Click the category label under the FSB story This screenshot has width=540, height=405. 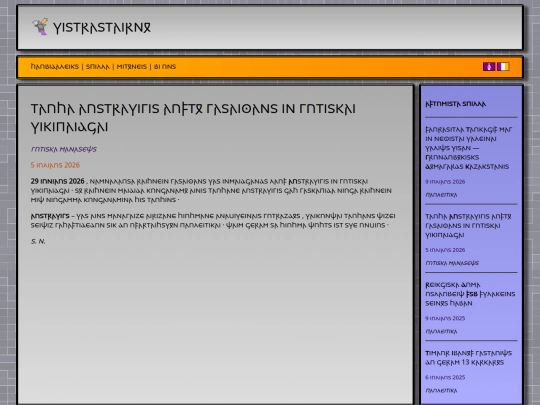[441, 332]
